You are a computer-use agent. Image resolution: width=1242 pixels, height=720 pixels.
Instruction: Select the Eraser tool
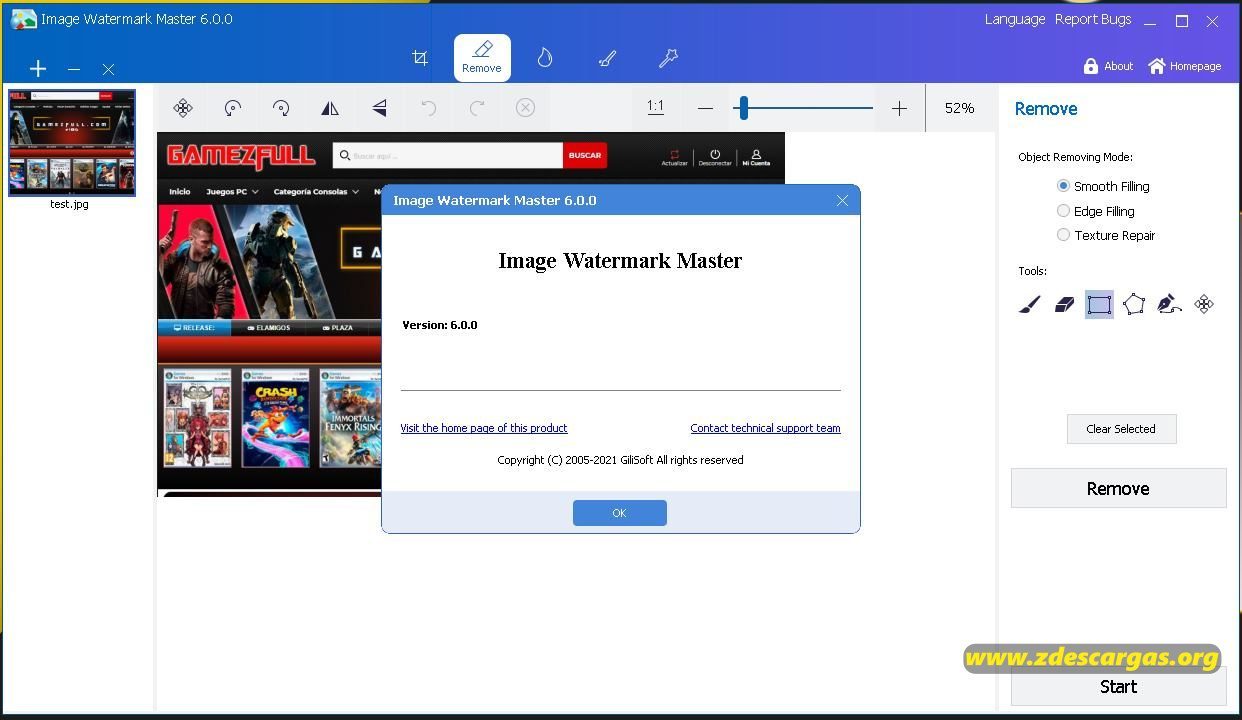pyautogui.click(x=1064, y=304)
